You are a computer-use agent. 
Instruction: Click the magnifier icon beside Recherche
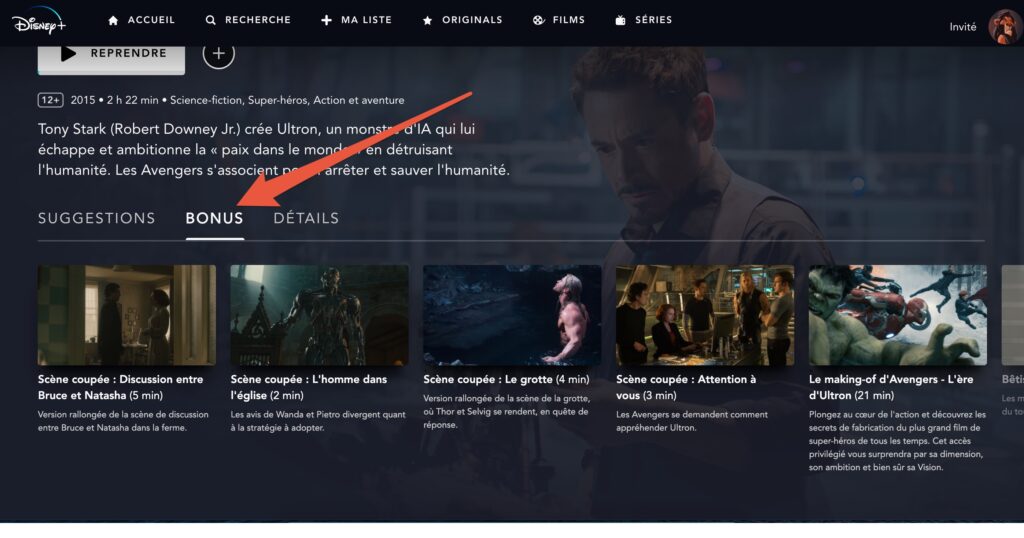[x=210, y=20]
